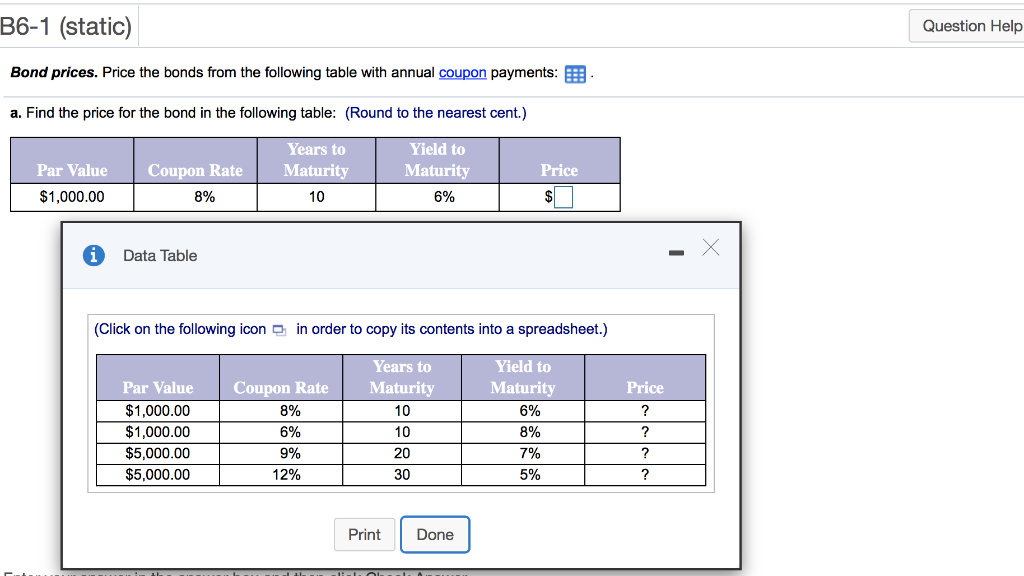Select the Par Value header in the data table
The image size is (1024, 576).
tap(157, 388)
